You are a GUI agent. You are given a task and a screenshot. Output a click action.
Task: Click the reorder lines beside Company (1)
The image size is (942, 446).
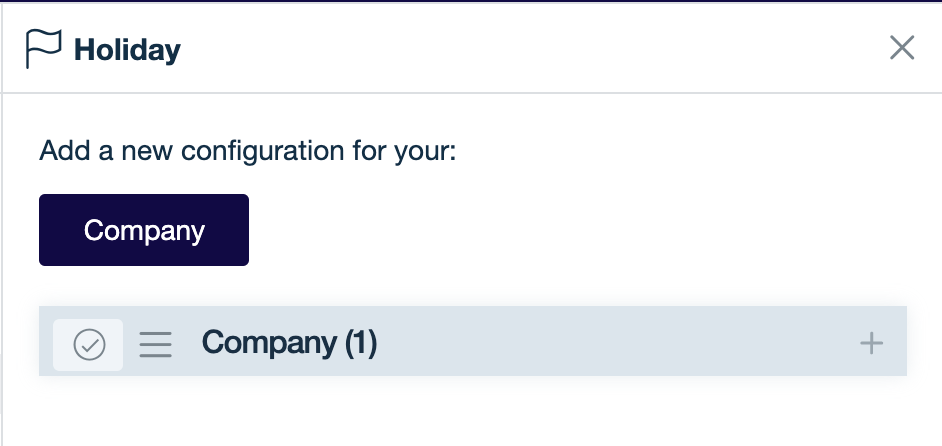[155, 345]
